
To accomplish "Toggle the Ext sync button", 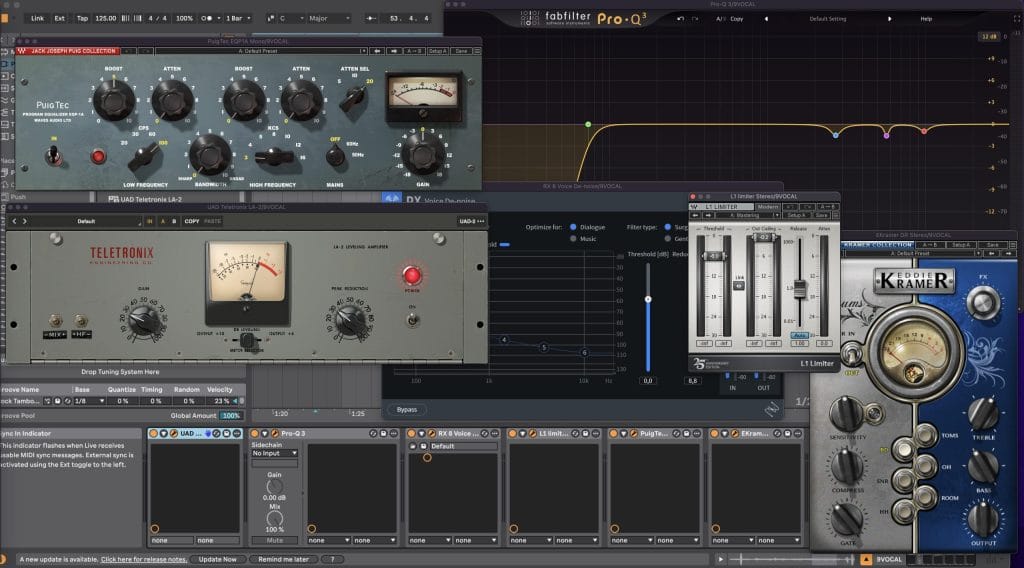I will [60, 18].
